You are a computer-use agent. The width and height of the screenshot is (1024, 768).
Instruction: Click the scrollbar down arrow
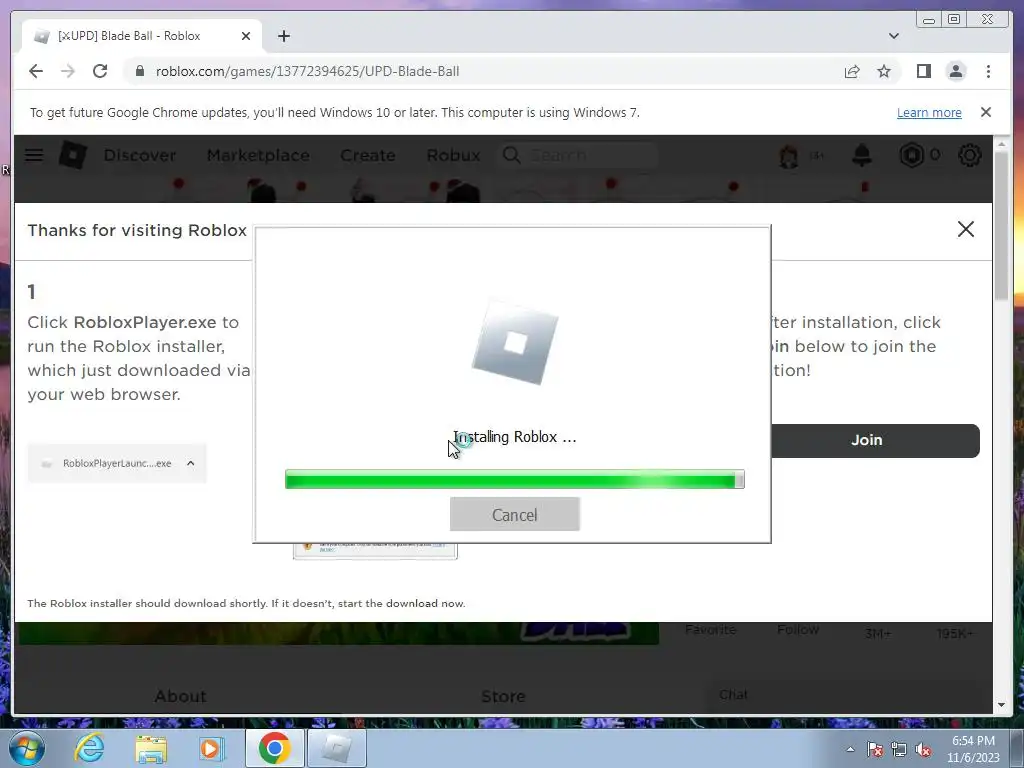click(x=1002, y=705)
